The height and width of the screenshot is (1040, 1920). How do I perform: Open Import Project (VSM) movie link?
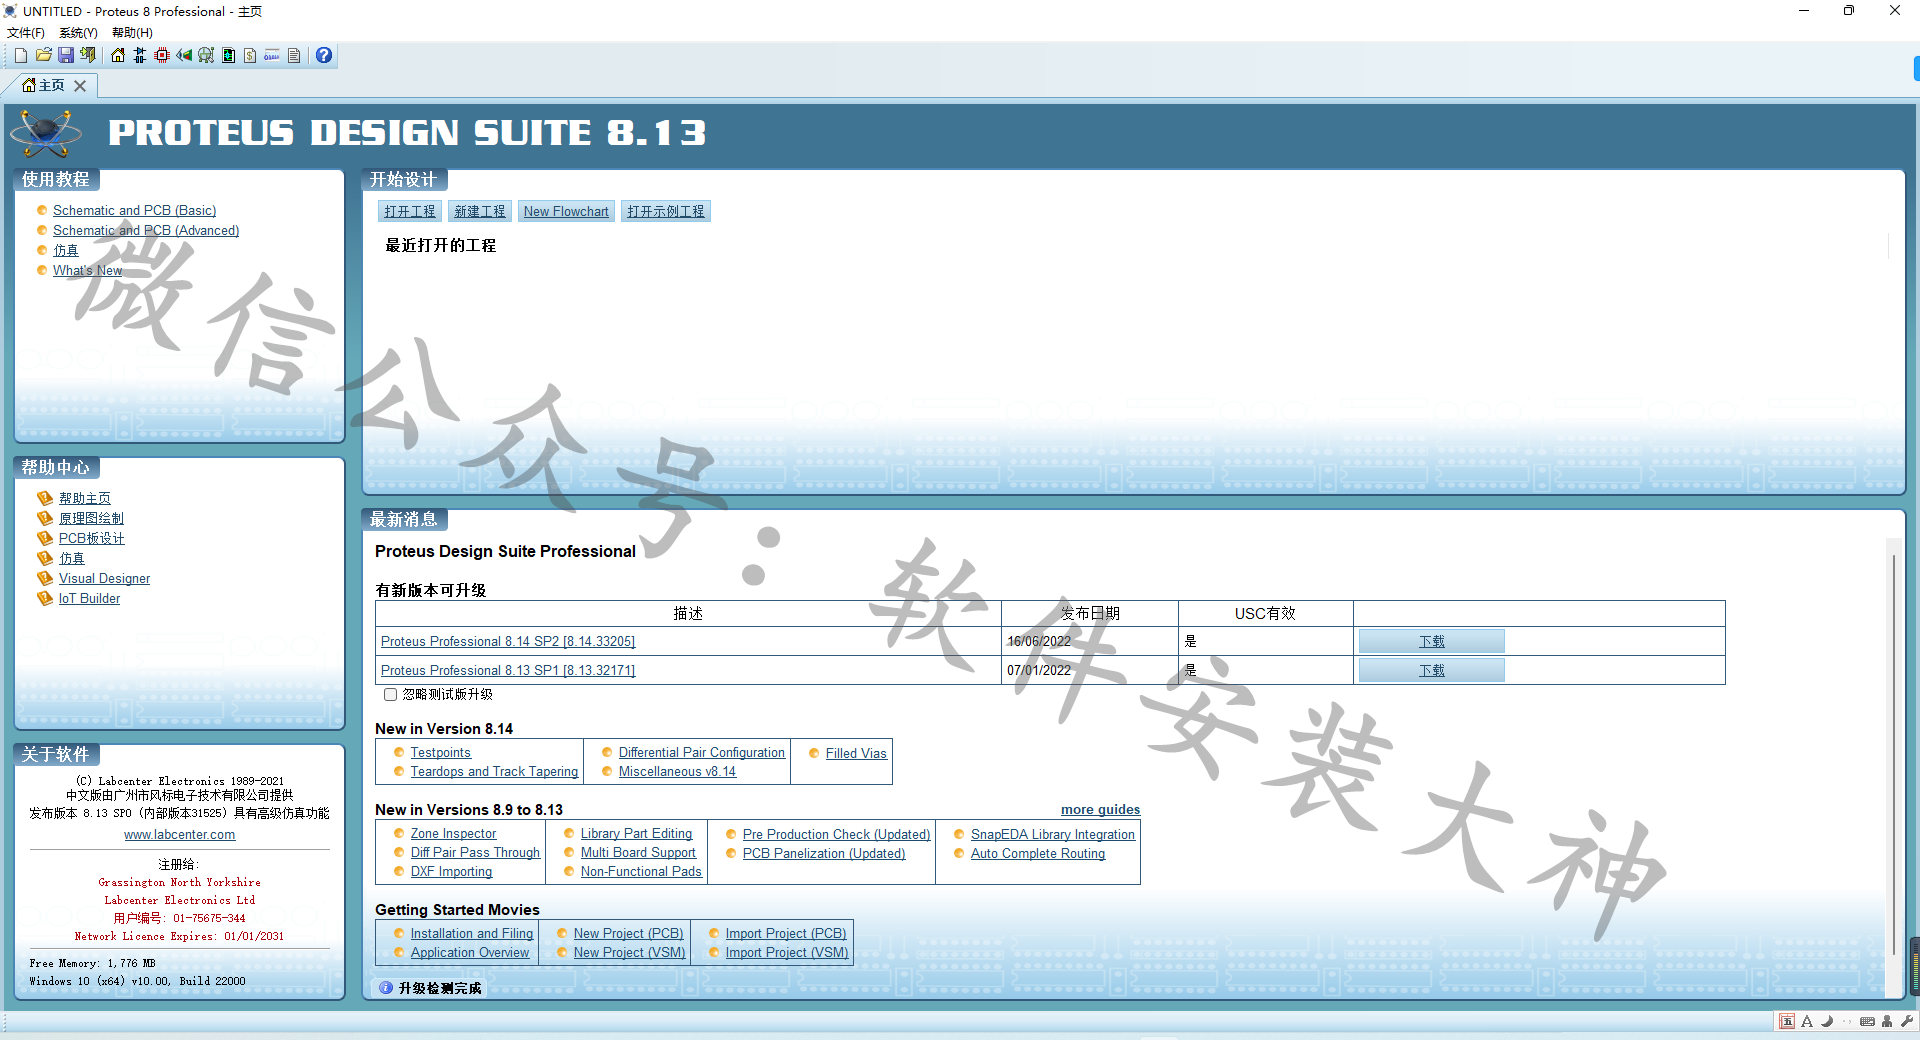coord(787,953)
